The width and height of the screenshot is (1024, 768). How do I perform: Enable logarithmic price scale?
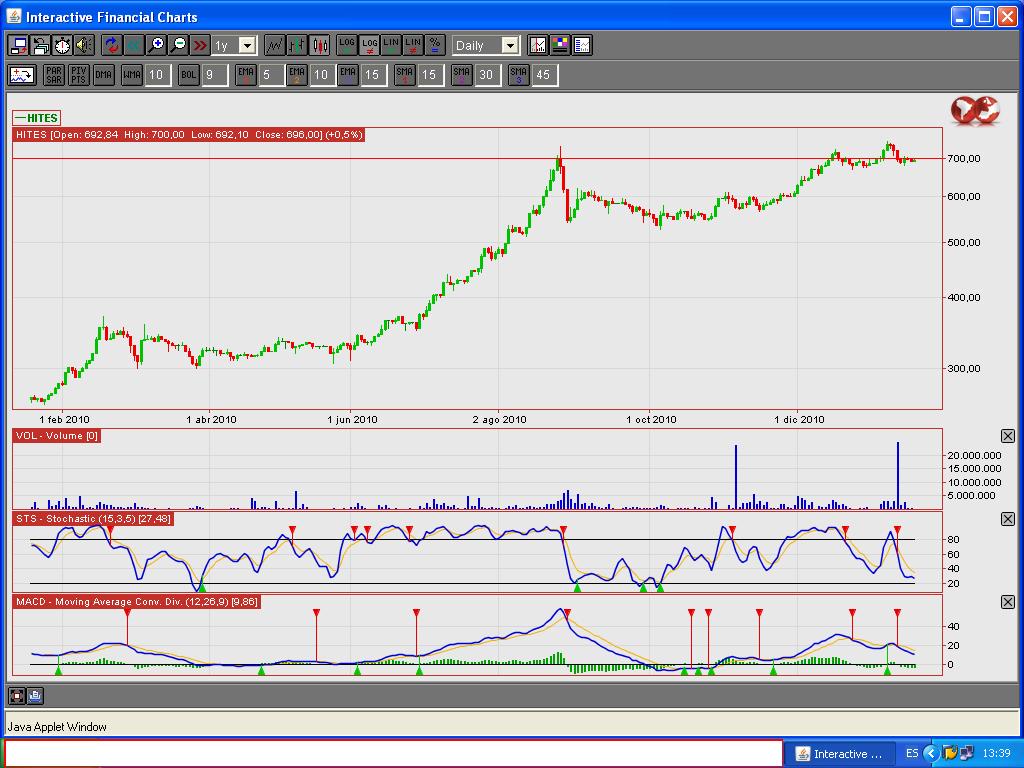pyautogui.click(x=346, y=45)
